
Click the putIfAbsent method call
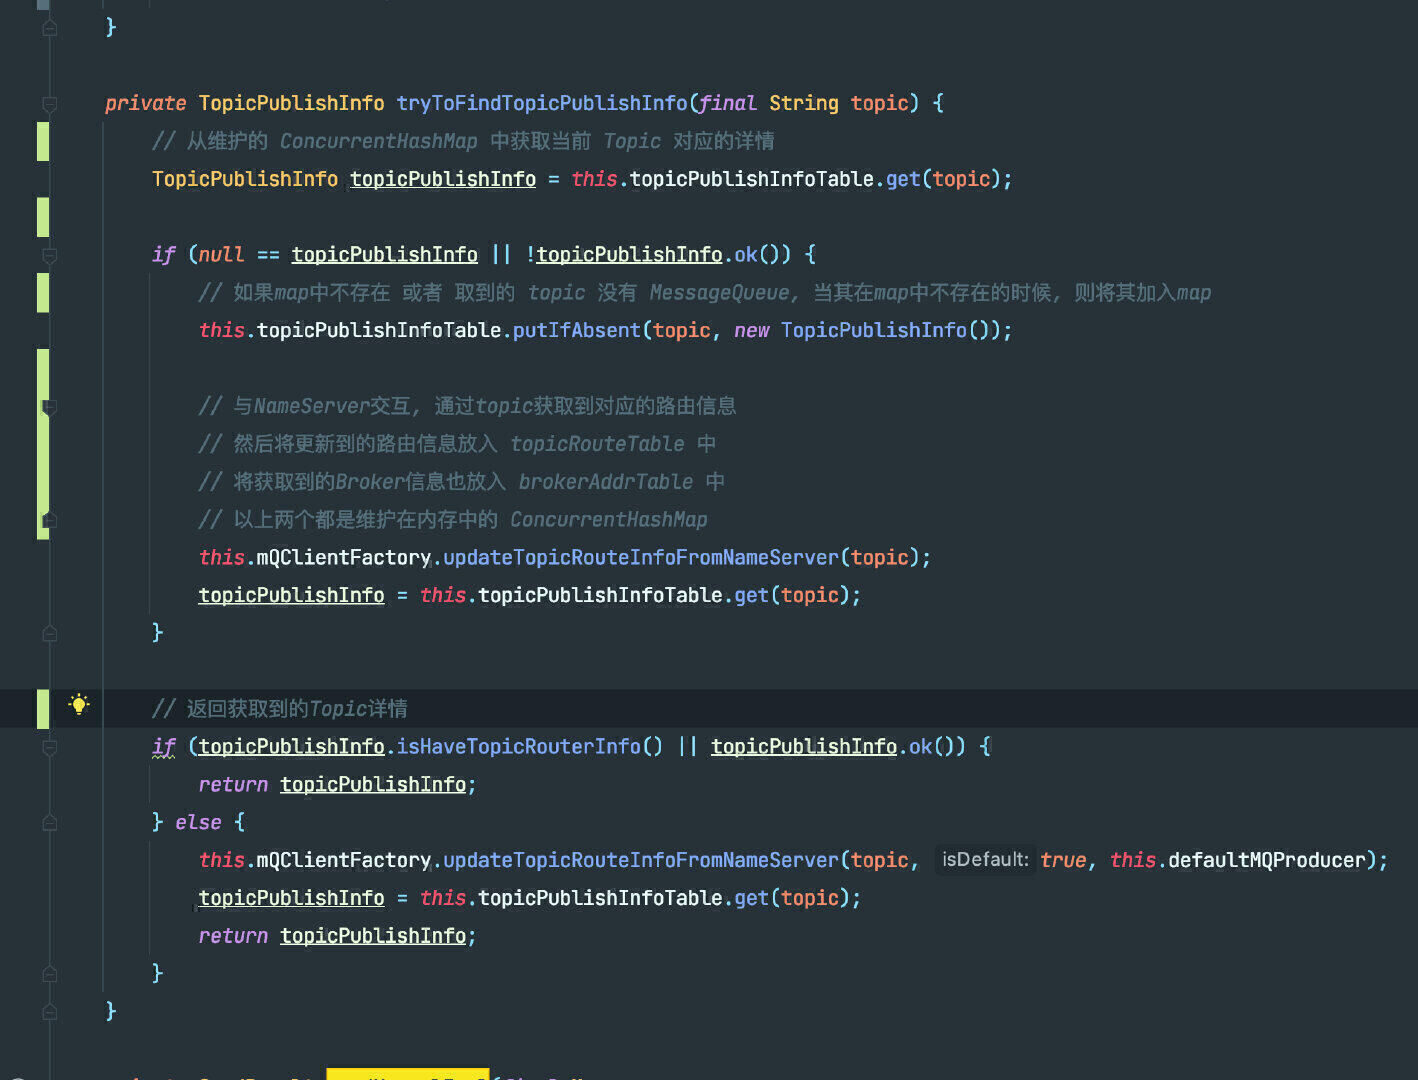click(576, 330)
